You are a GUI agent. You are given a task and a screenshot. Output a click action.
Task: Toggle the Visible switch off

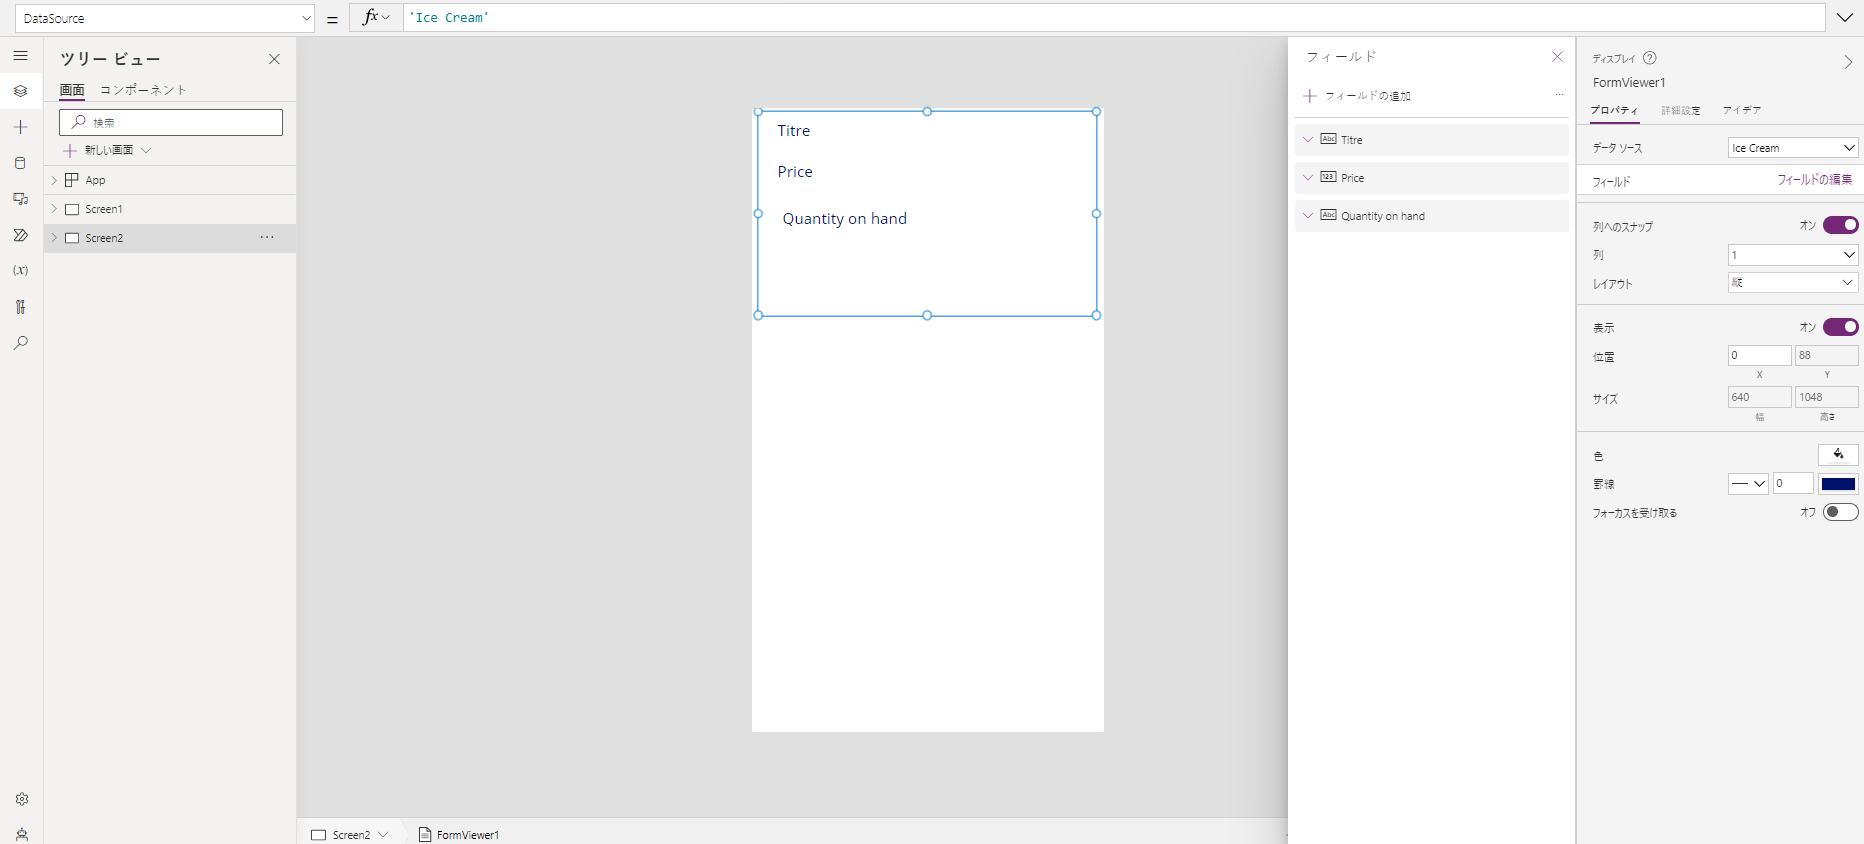[1840, 327]
